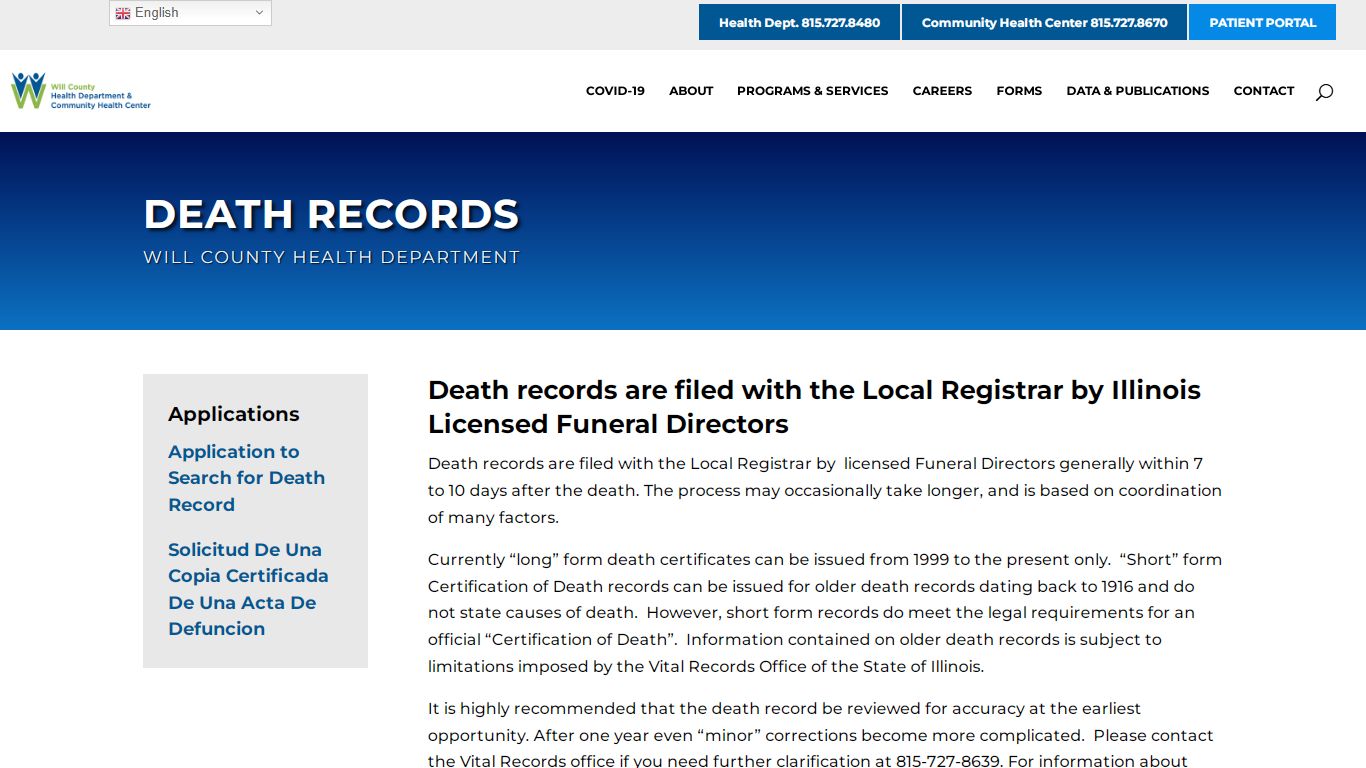Open the Contact menu item
Viewport: 1366px width, 768px height.
click(x=1264, y=91)
